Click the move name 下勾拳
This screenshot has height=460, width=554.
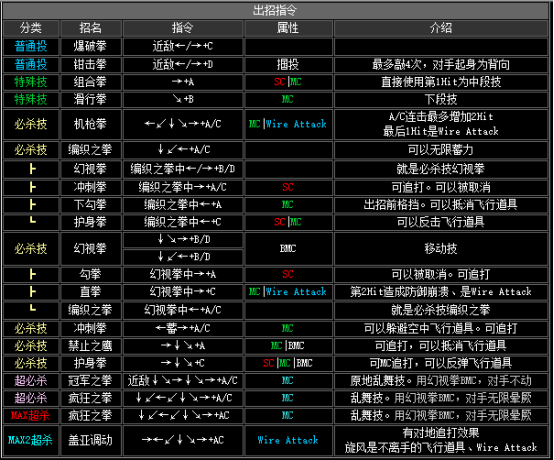[x=90, y=205]
